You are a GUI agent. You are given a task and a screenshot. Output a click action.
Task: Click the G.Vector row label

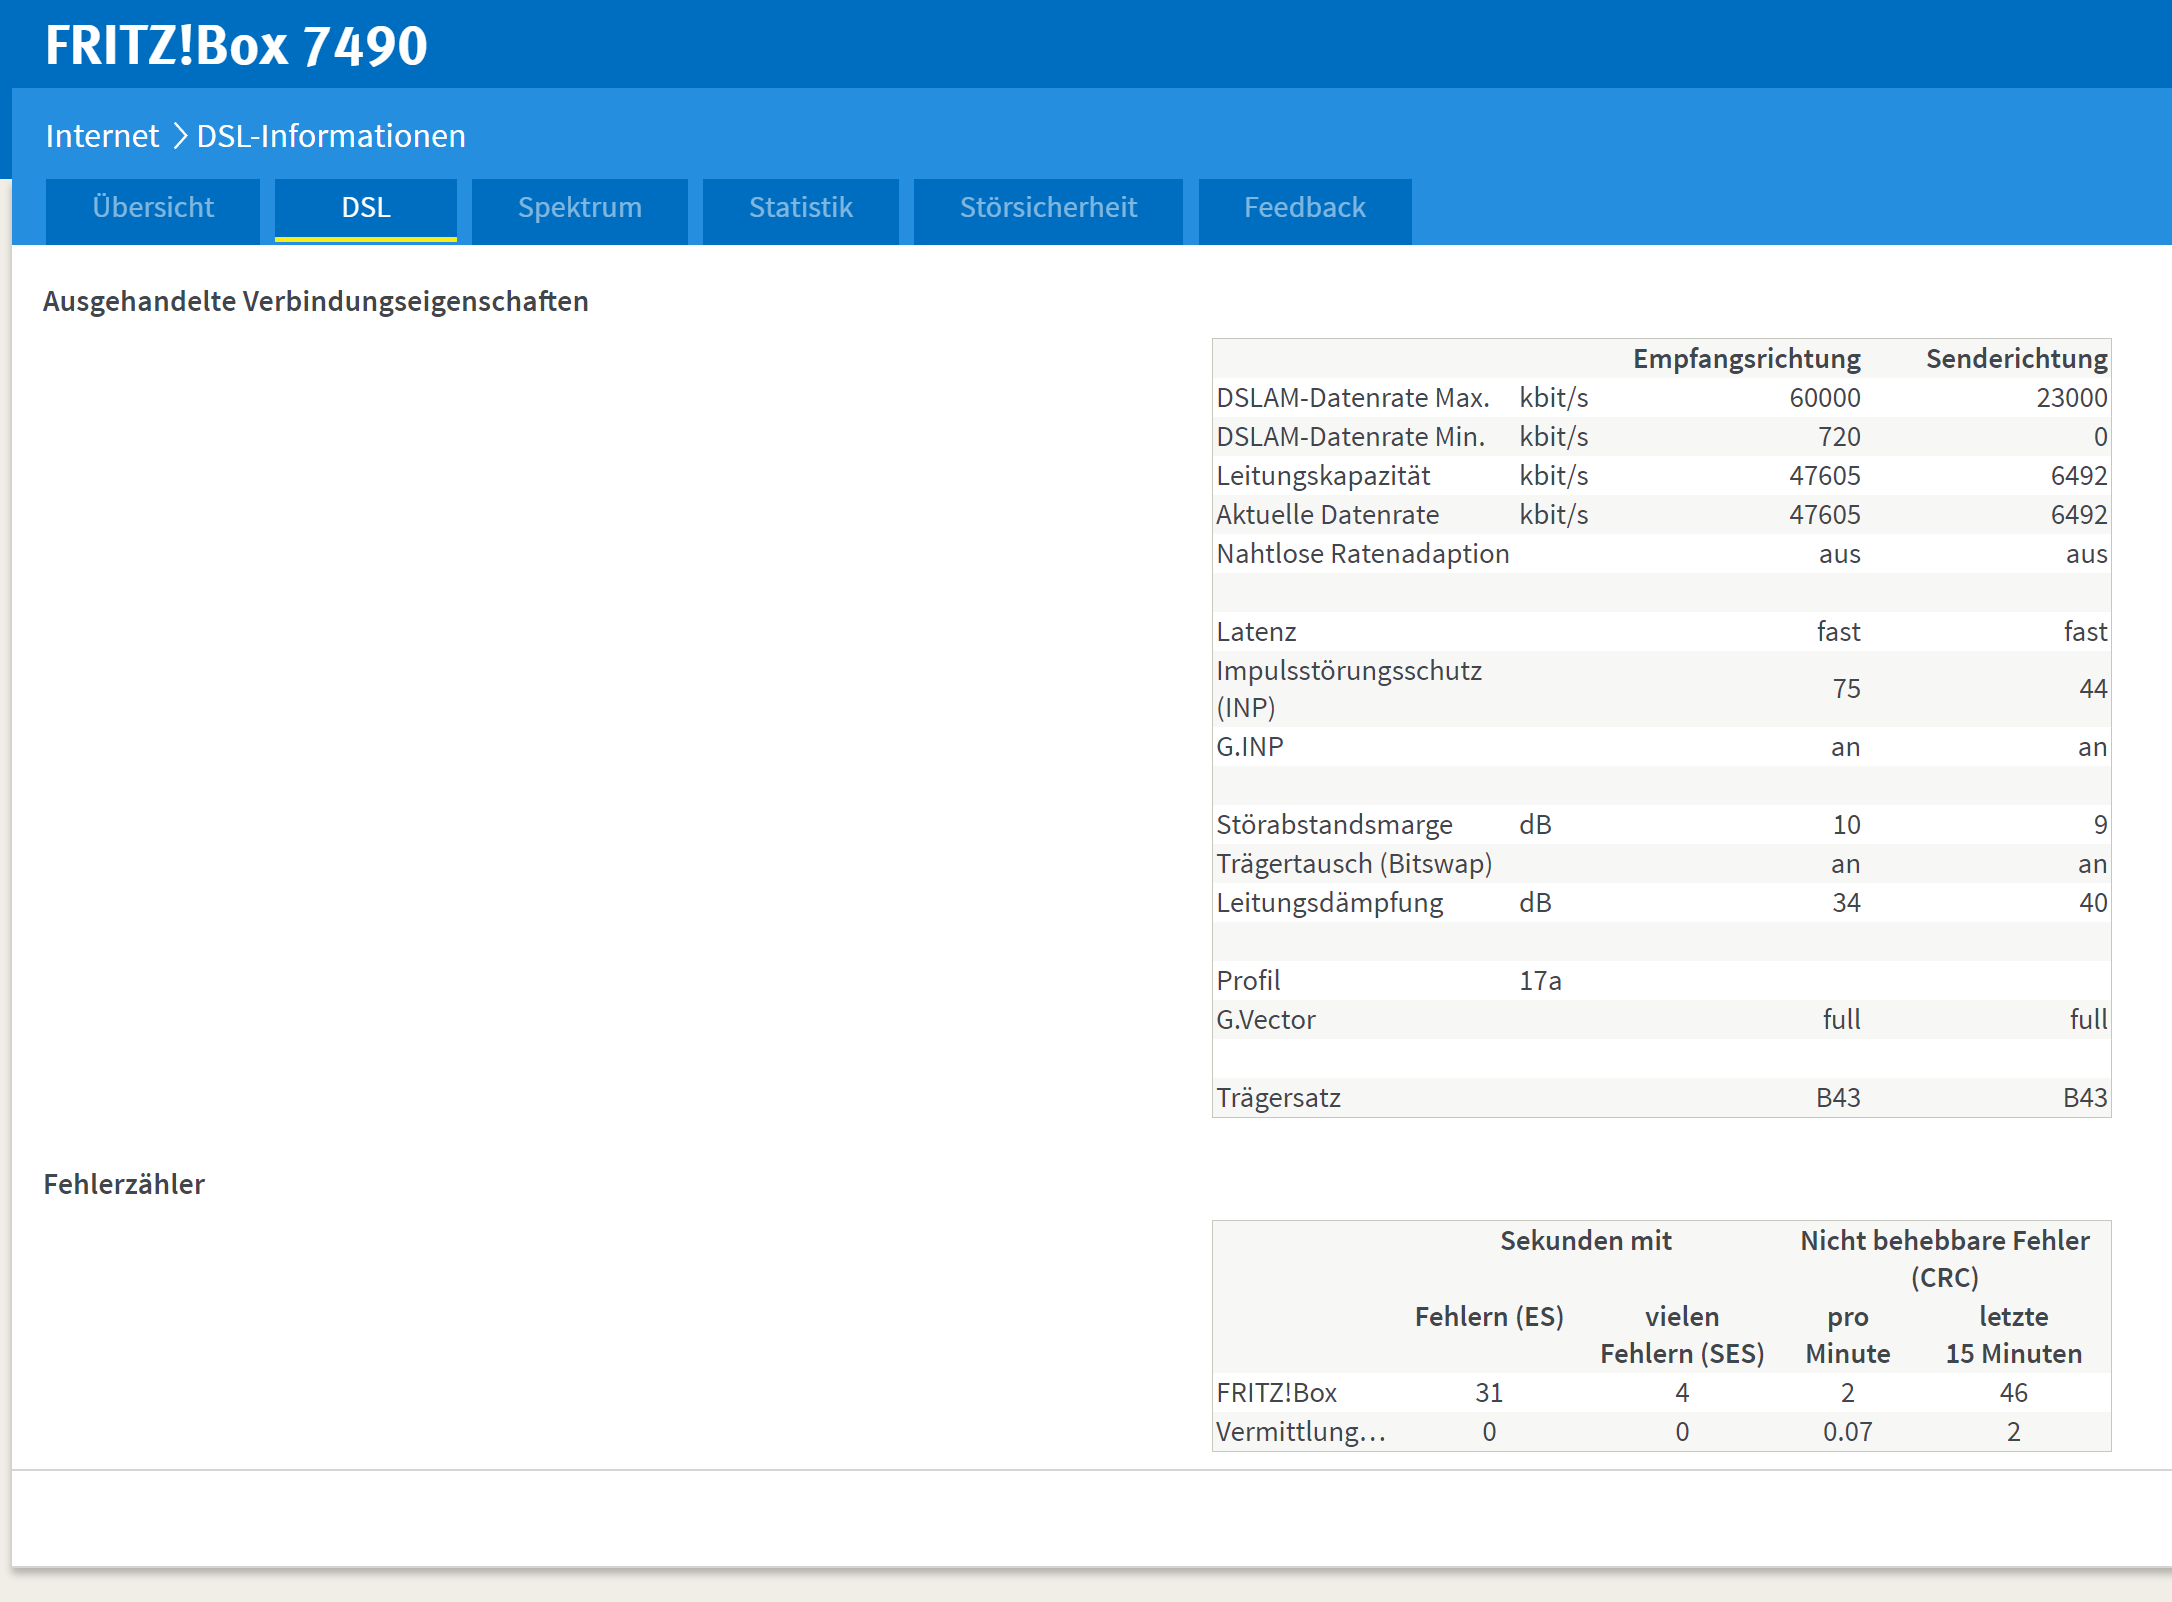(x=1266, y=1020)
